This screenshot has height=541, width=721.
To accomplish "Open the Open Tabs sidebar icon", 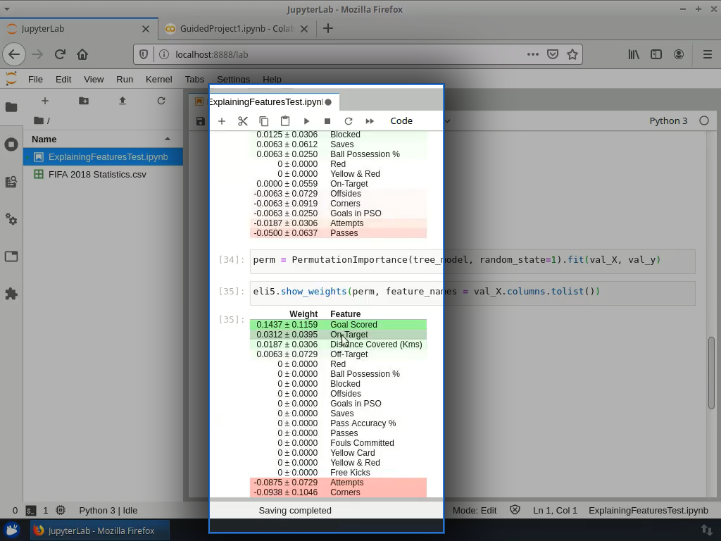I will point(11,256).
